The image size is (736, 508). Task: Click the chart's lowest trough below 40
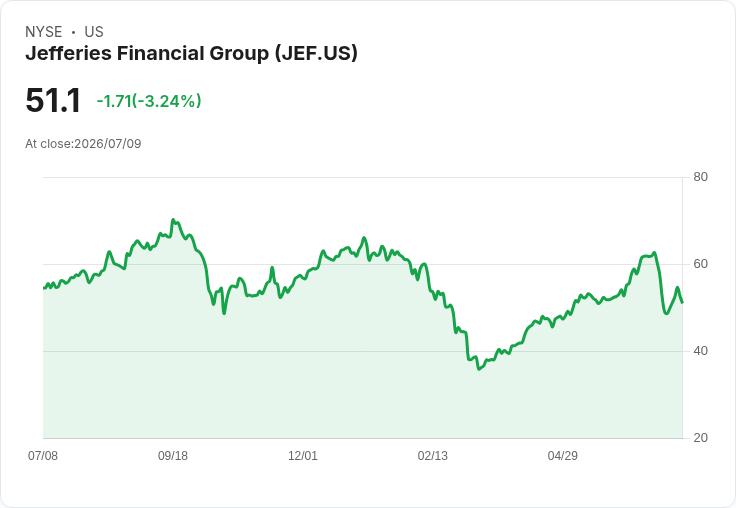tap(479, 369)
